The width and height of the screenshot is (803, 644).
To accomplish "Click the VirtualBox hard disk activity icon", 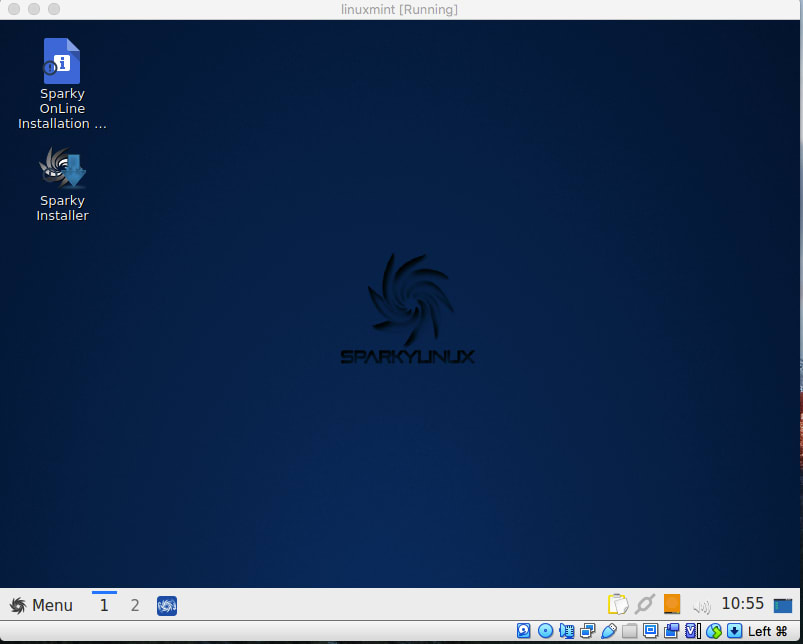I will [x=523, y=631].
